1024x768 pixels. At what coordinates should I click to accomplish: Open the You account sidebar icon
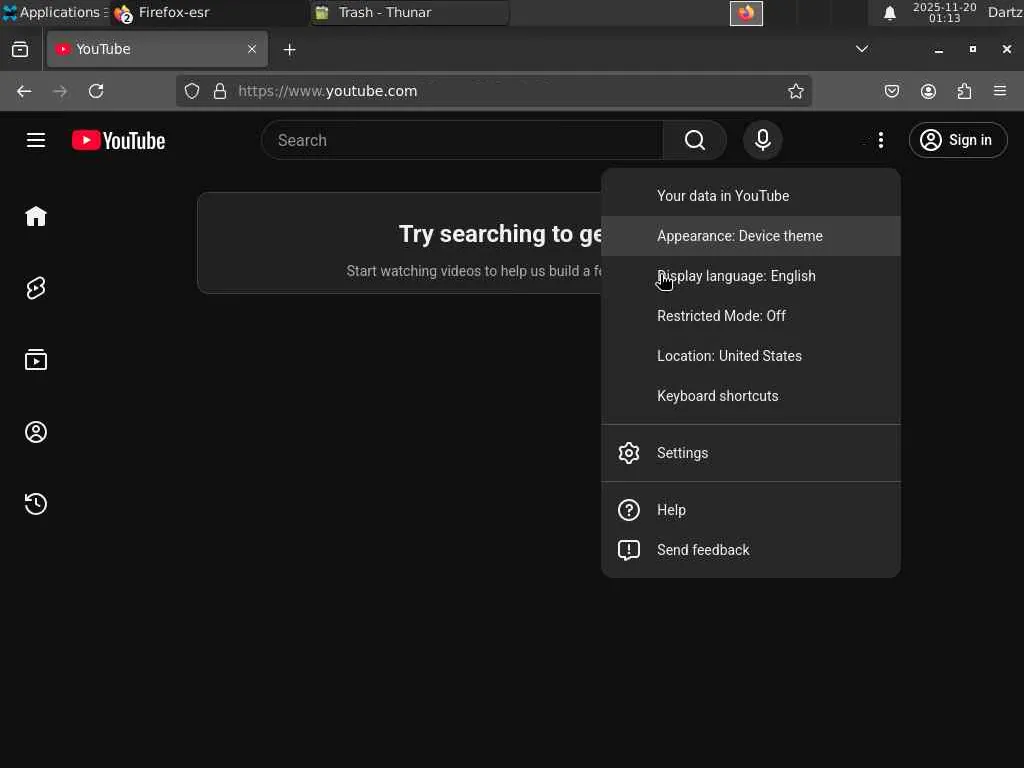36,432
